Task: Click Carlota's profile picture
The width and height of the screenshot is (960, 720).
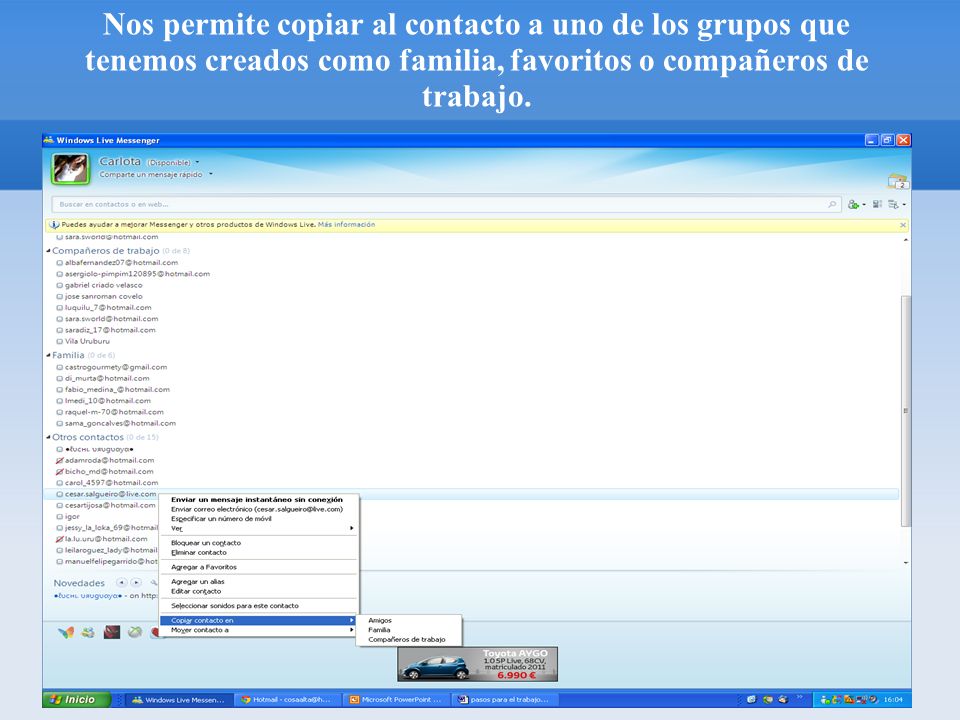Action: click(70, 169)
